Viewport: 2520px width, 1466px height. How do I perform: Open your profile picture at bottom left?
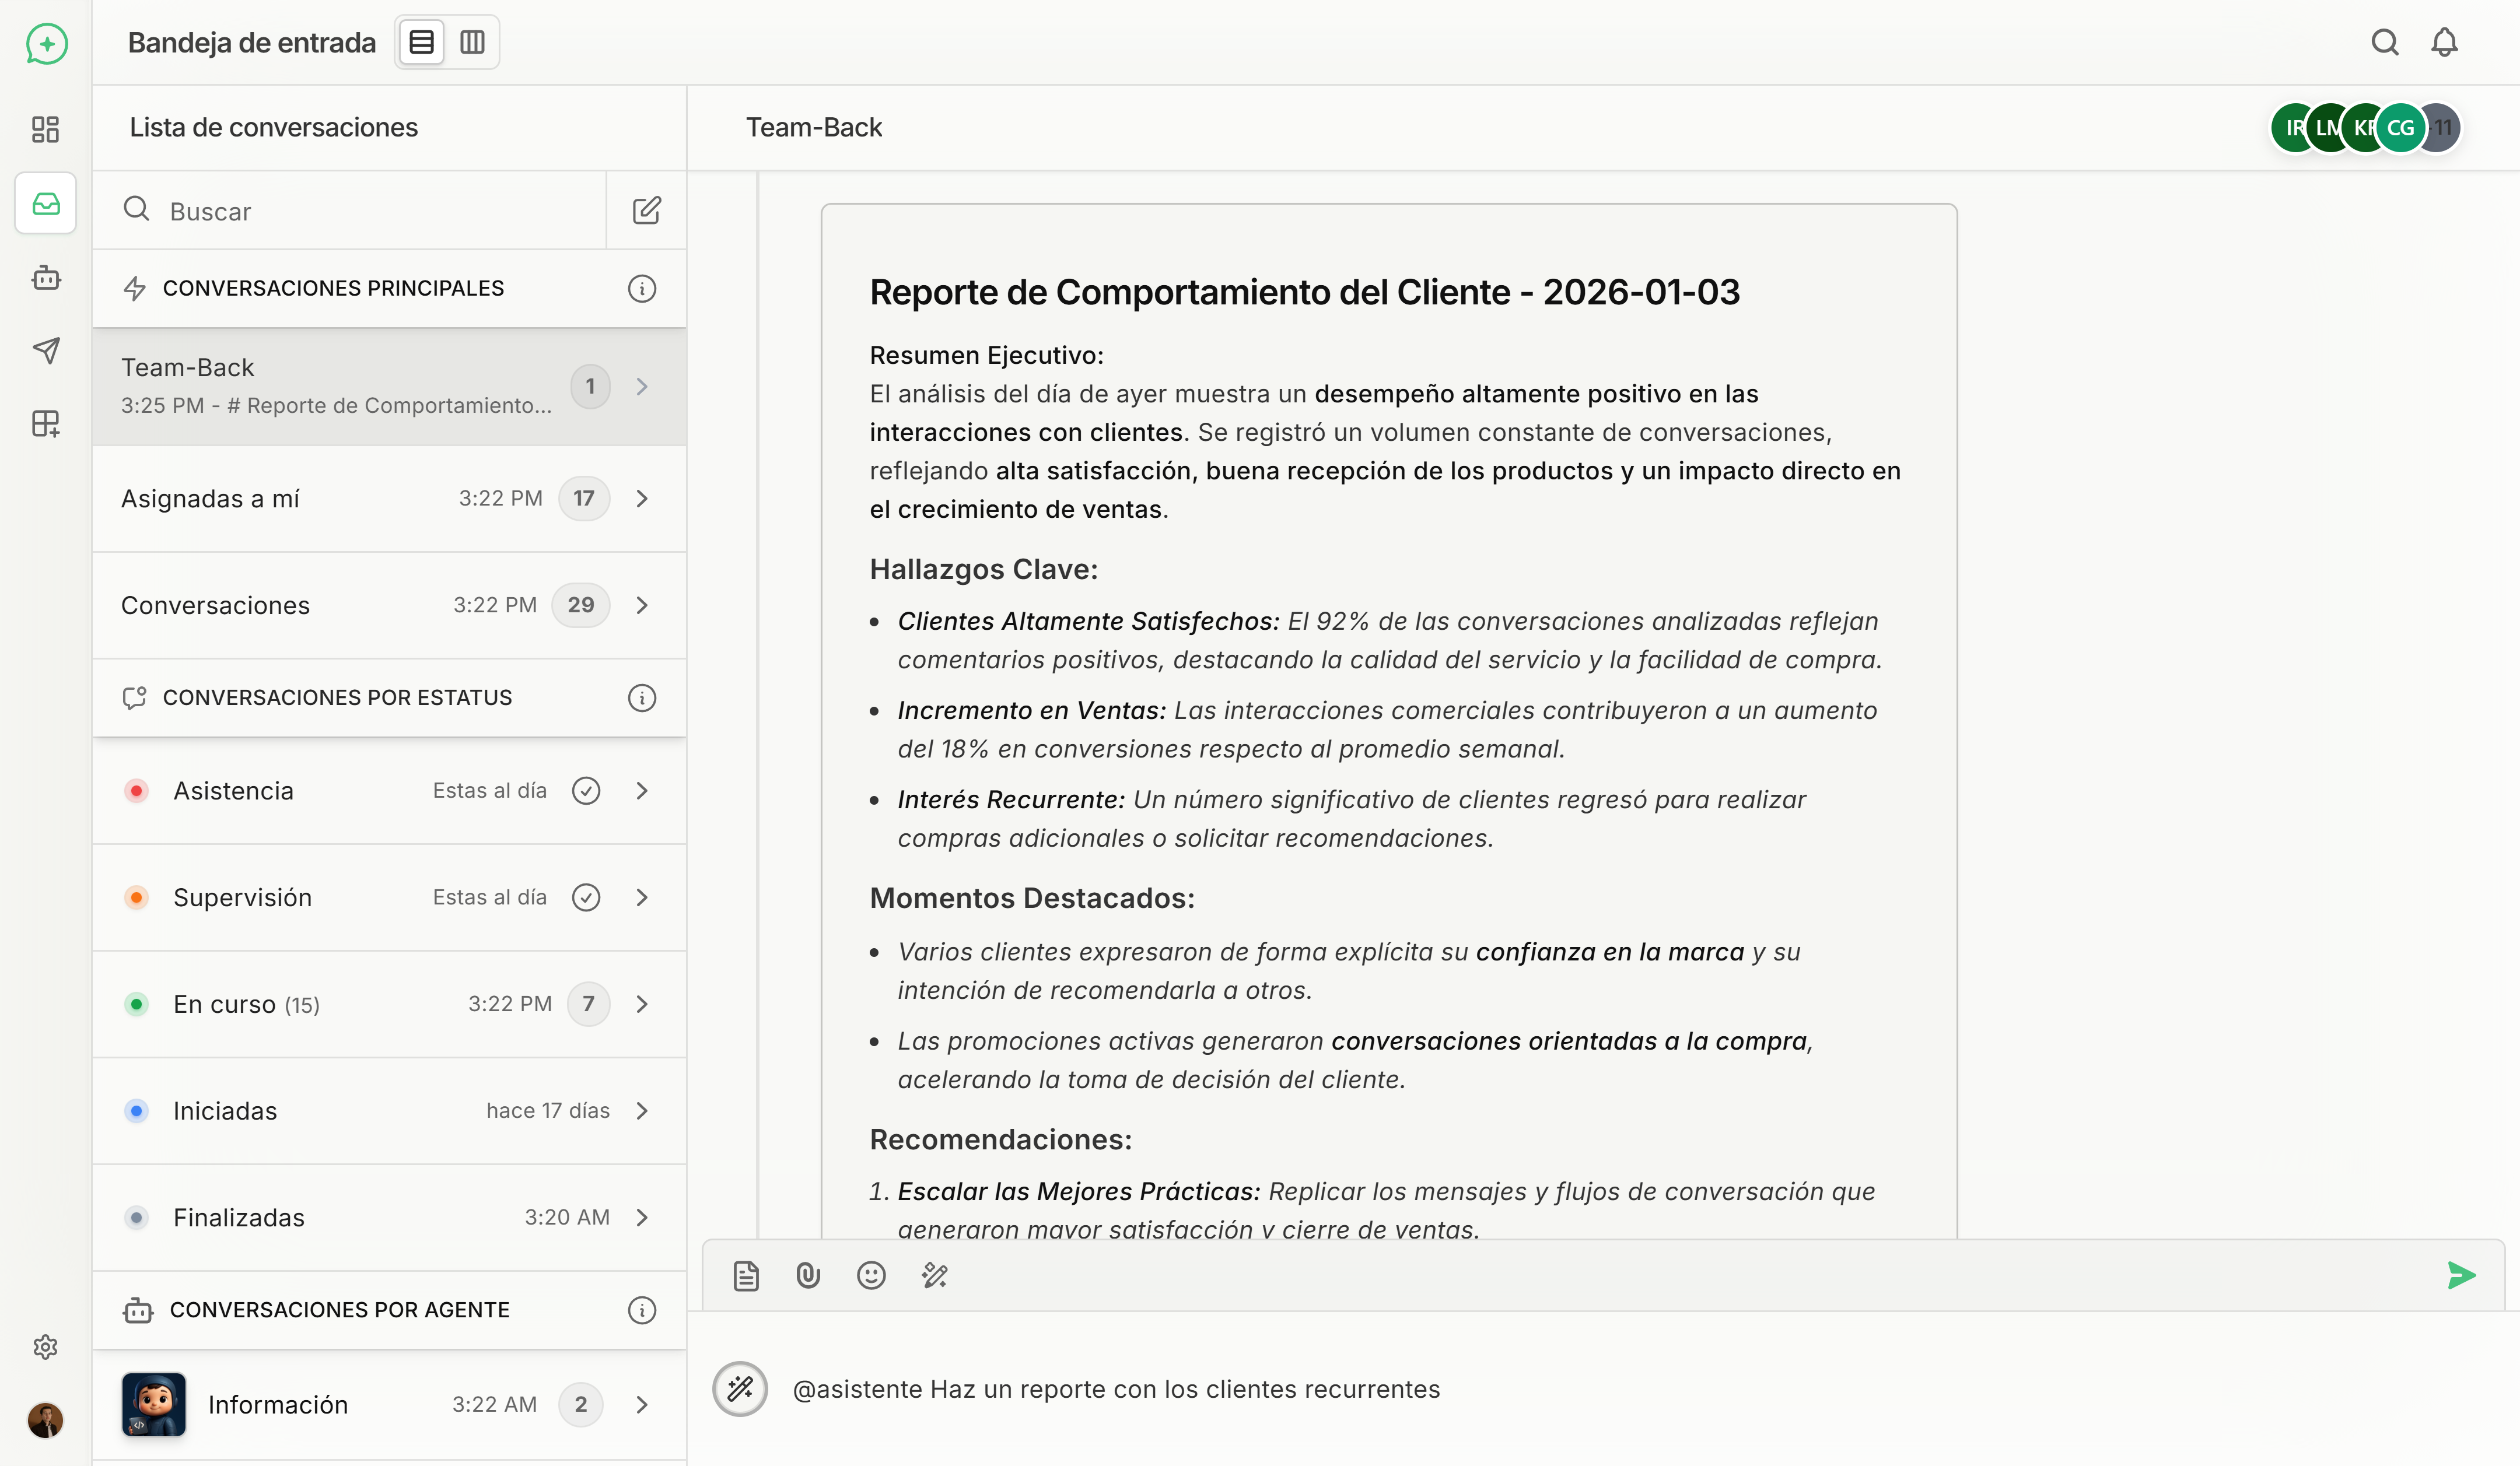pyautogui.click(x=45, y=1420)
